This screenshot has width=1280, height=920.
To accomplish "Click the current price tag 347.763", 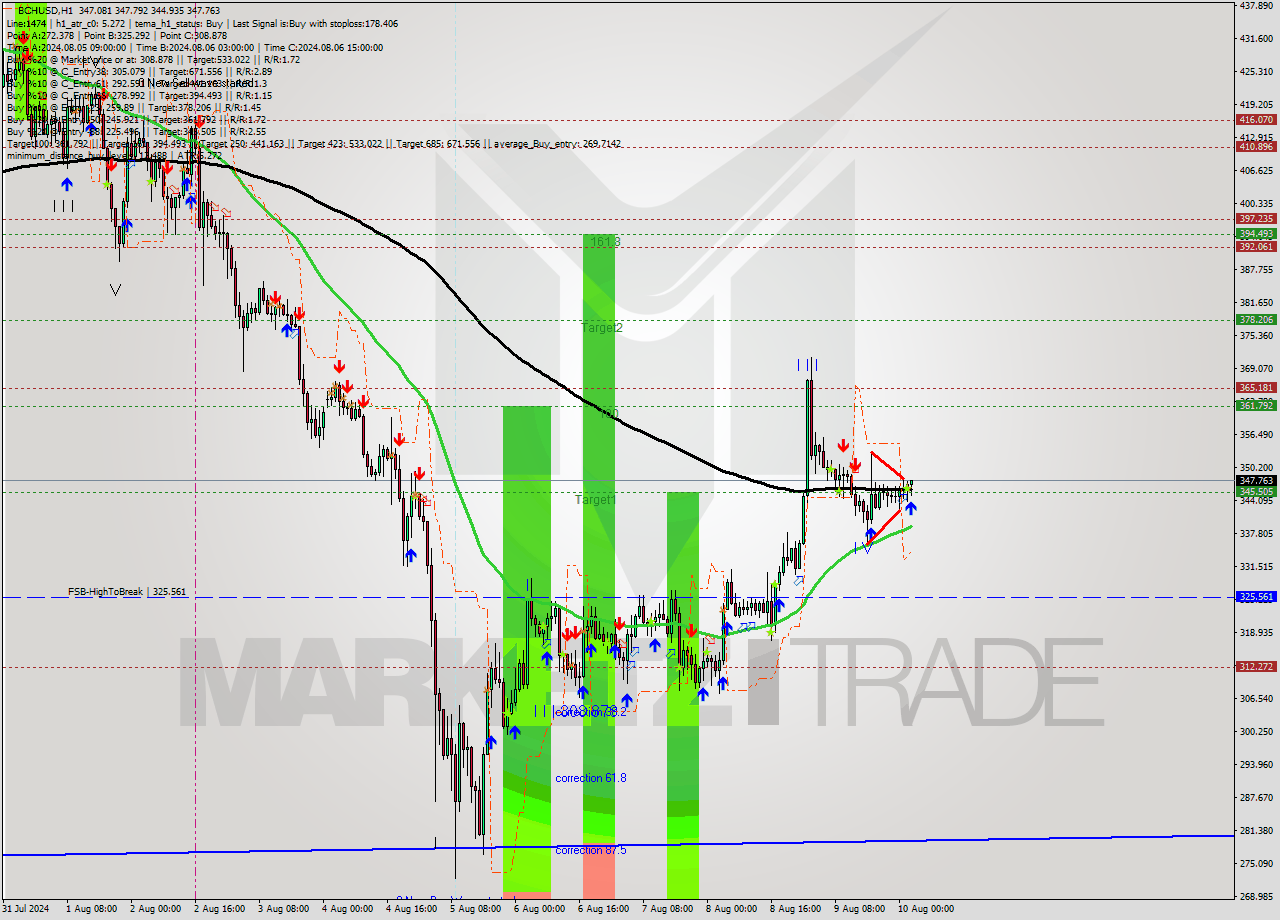I will (x=1256, y=480).
